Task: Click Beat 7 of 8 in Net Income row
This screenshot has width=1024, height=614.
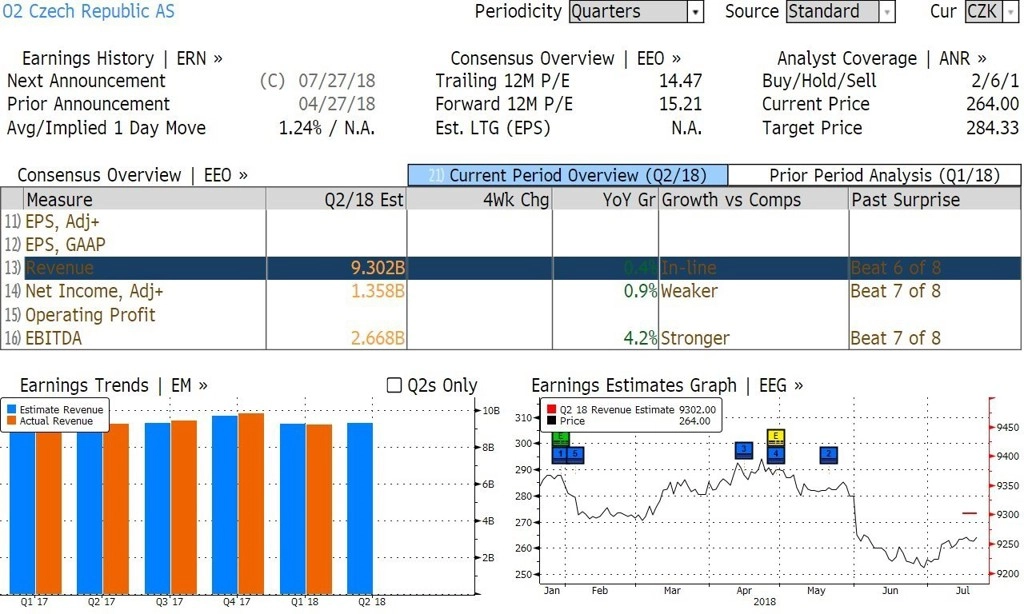Action: pos(895,291)
